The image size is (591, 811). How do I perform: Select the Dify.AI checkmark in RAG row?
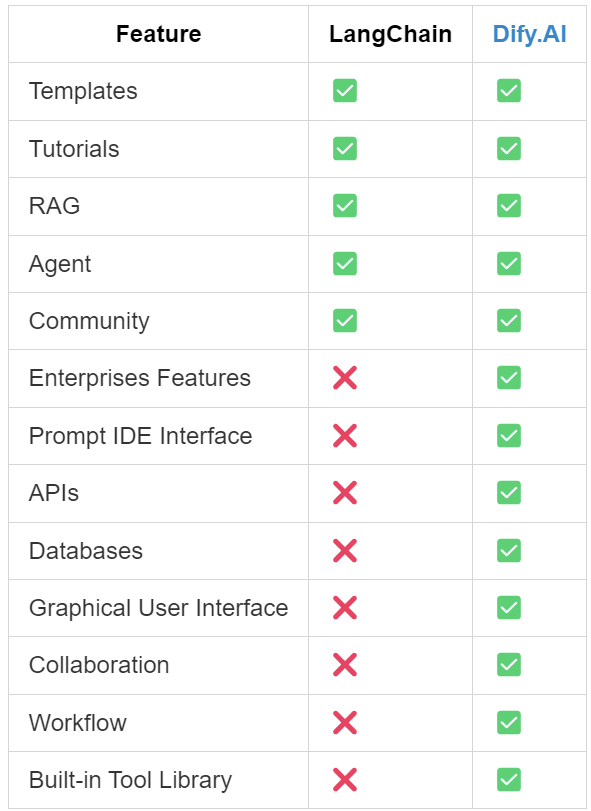pyautogui.click(x=509, y=206)
